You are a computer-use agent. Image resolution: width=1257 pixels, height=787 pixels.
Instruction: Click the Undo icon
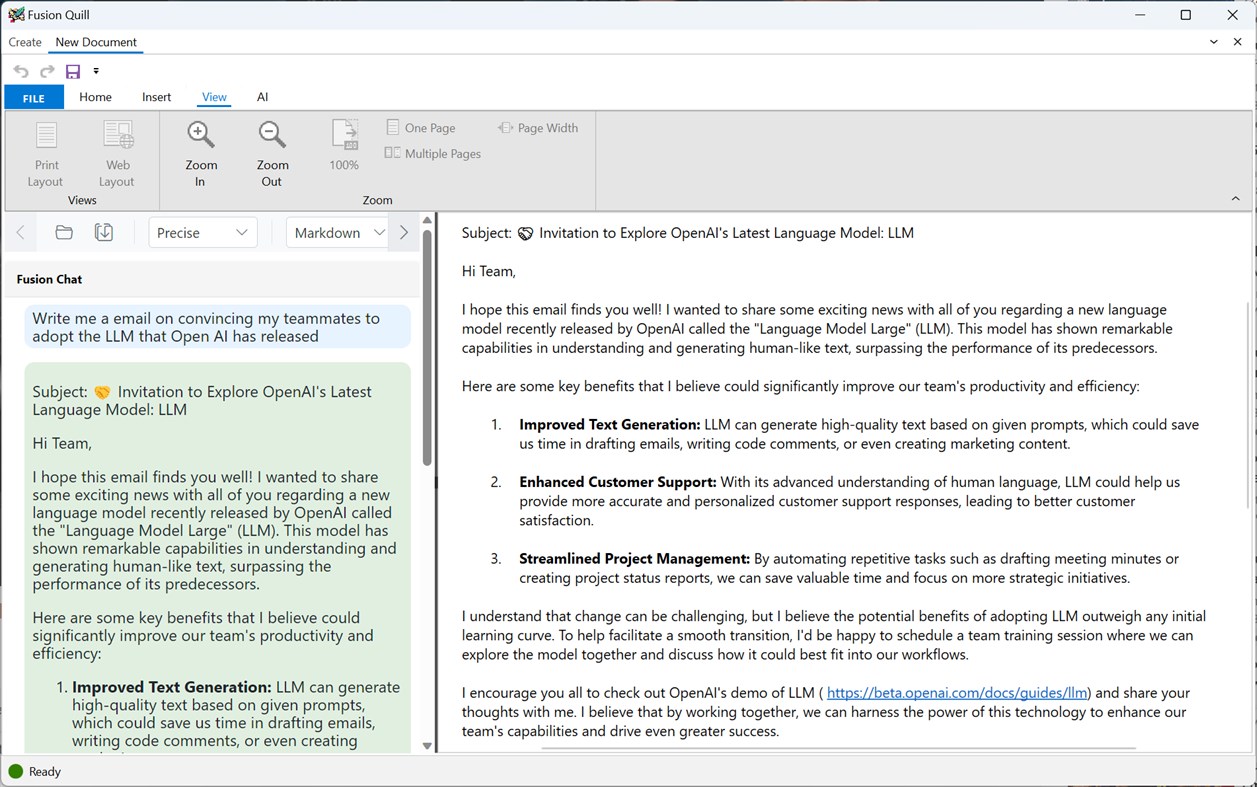[19, 70]
